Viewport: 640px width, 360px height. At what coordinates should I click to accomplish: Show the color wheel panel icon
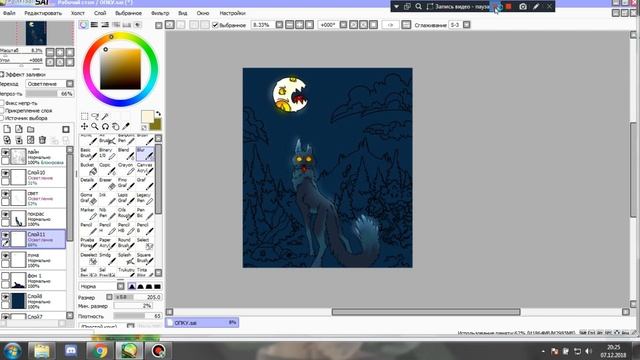(84, 25)
